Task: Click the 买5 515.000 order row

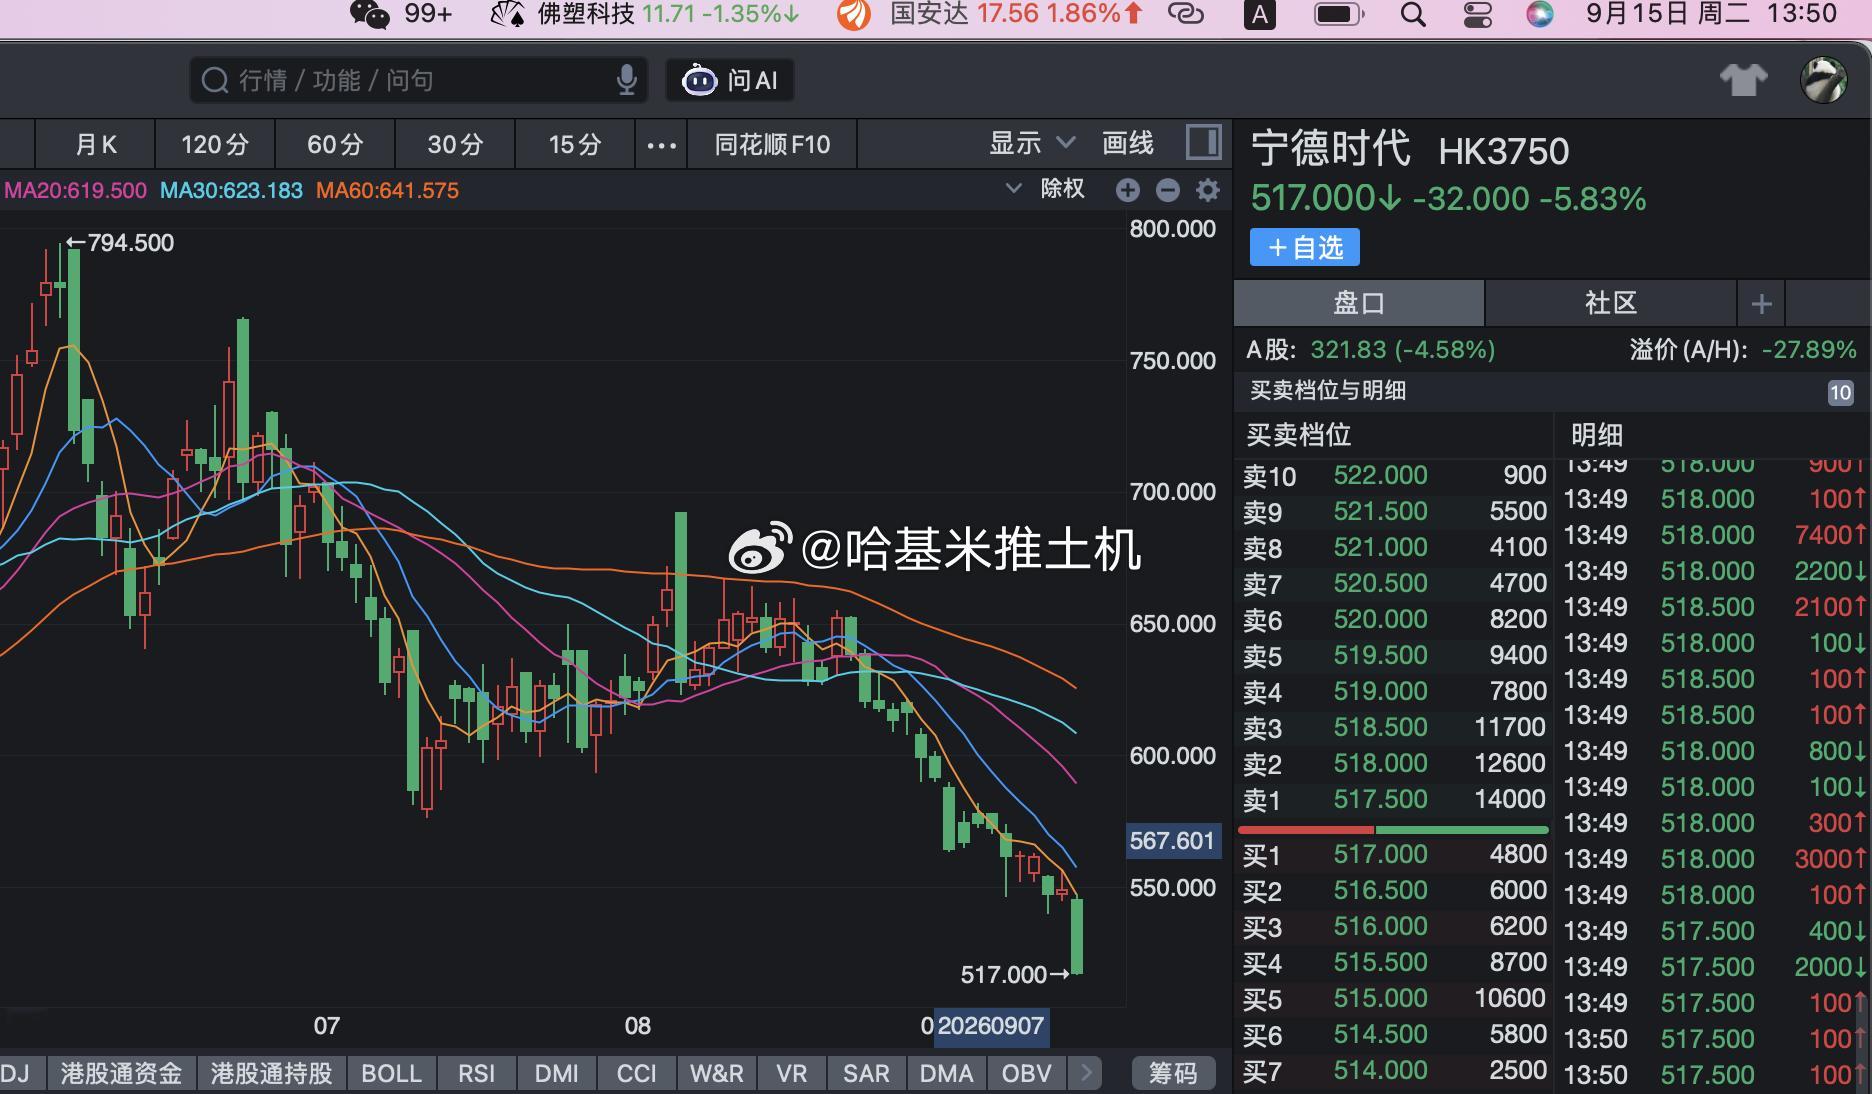Action: pos(1394,999)
